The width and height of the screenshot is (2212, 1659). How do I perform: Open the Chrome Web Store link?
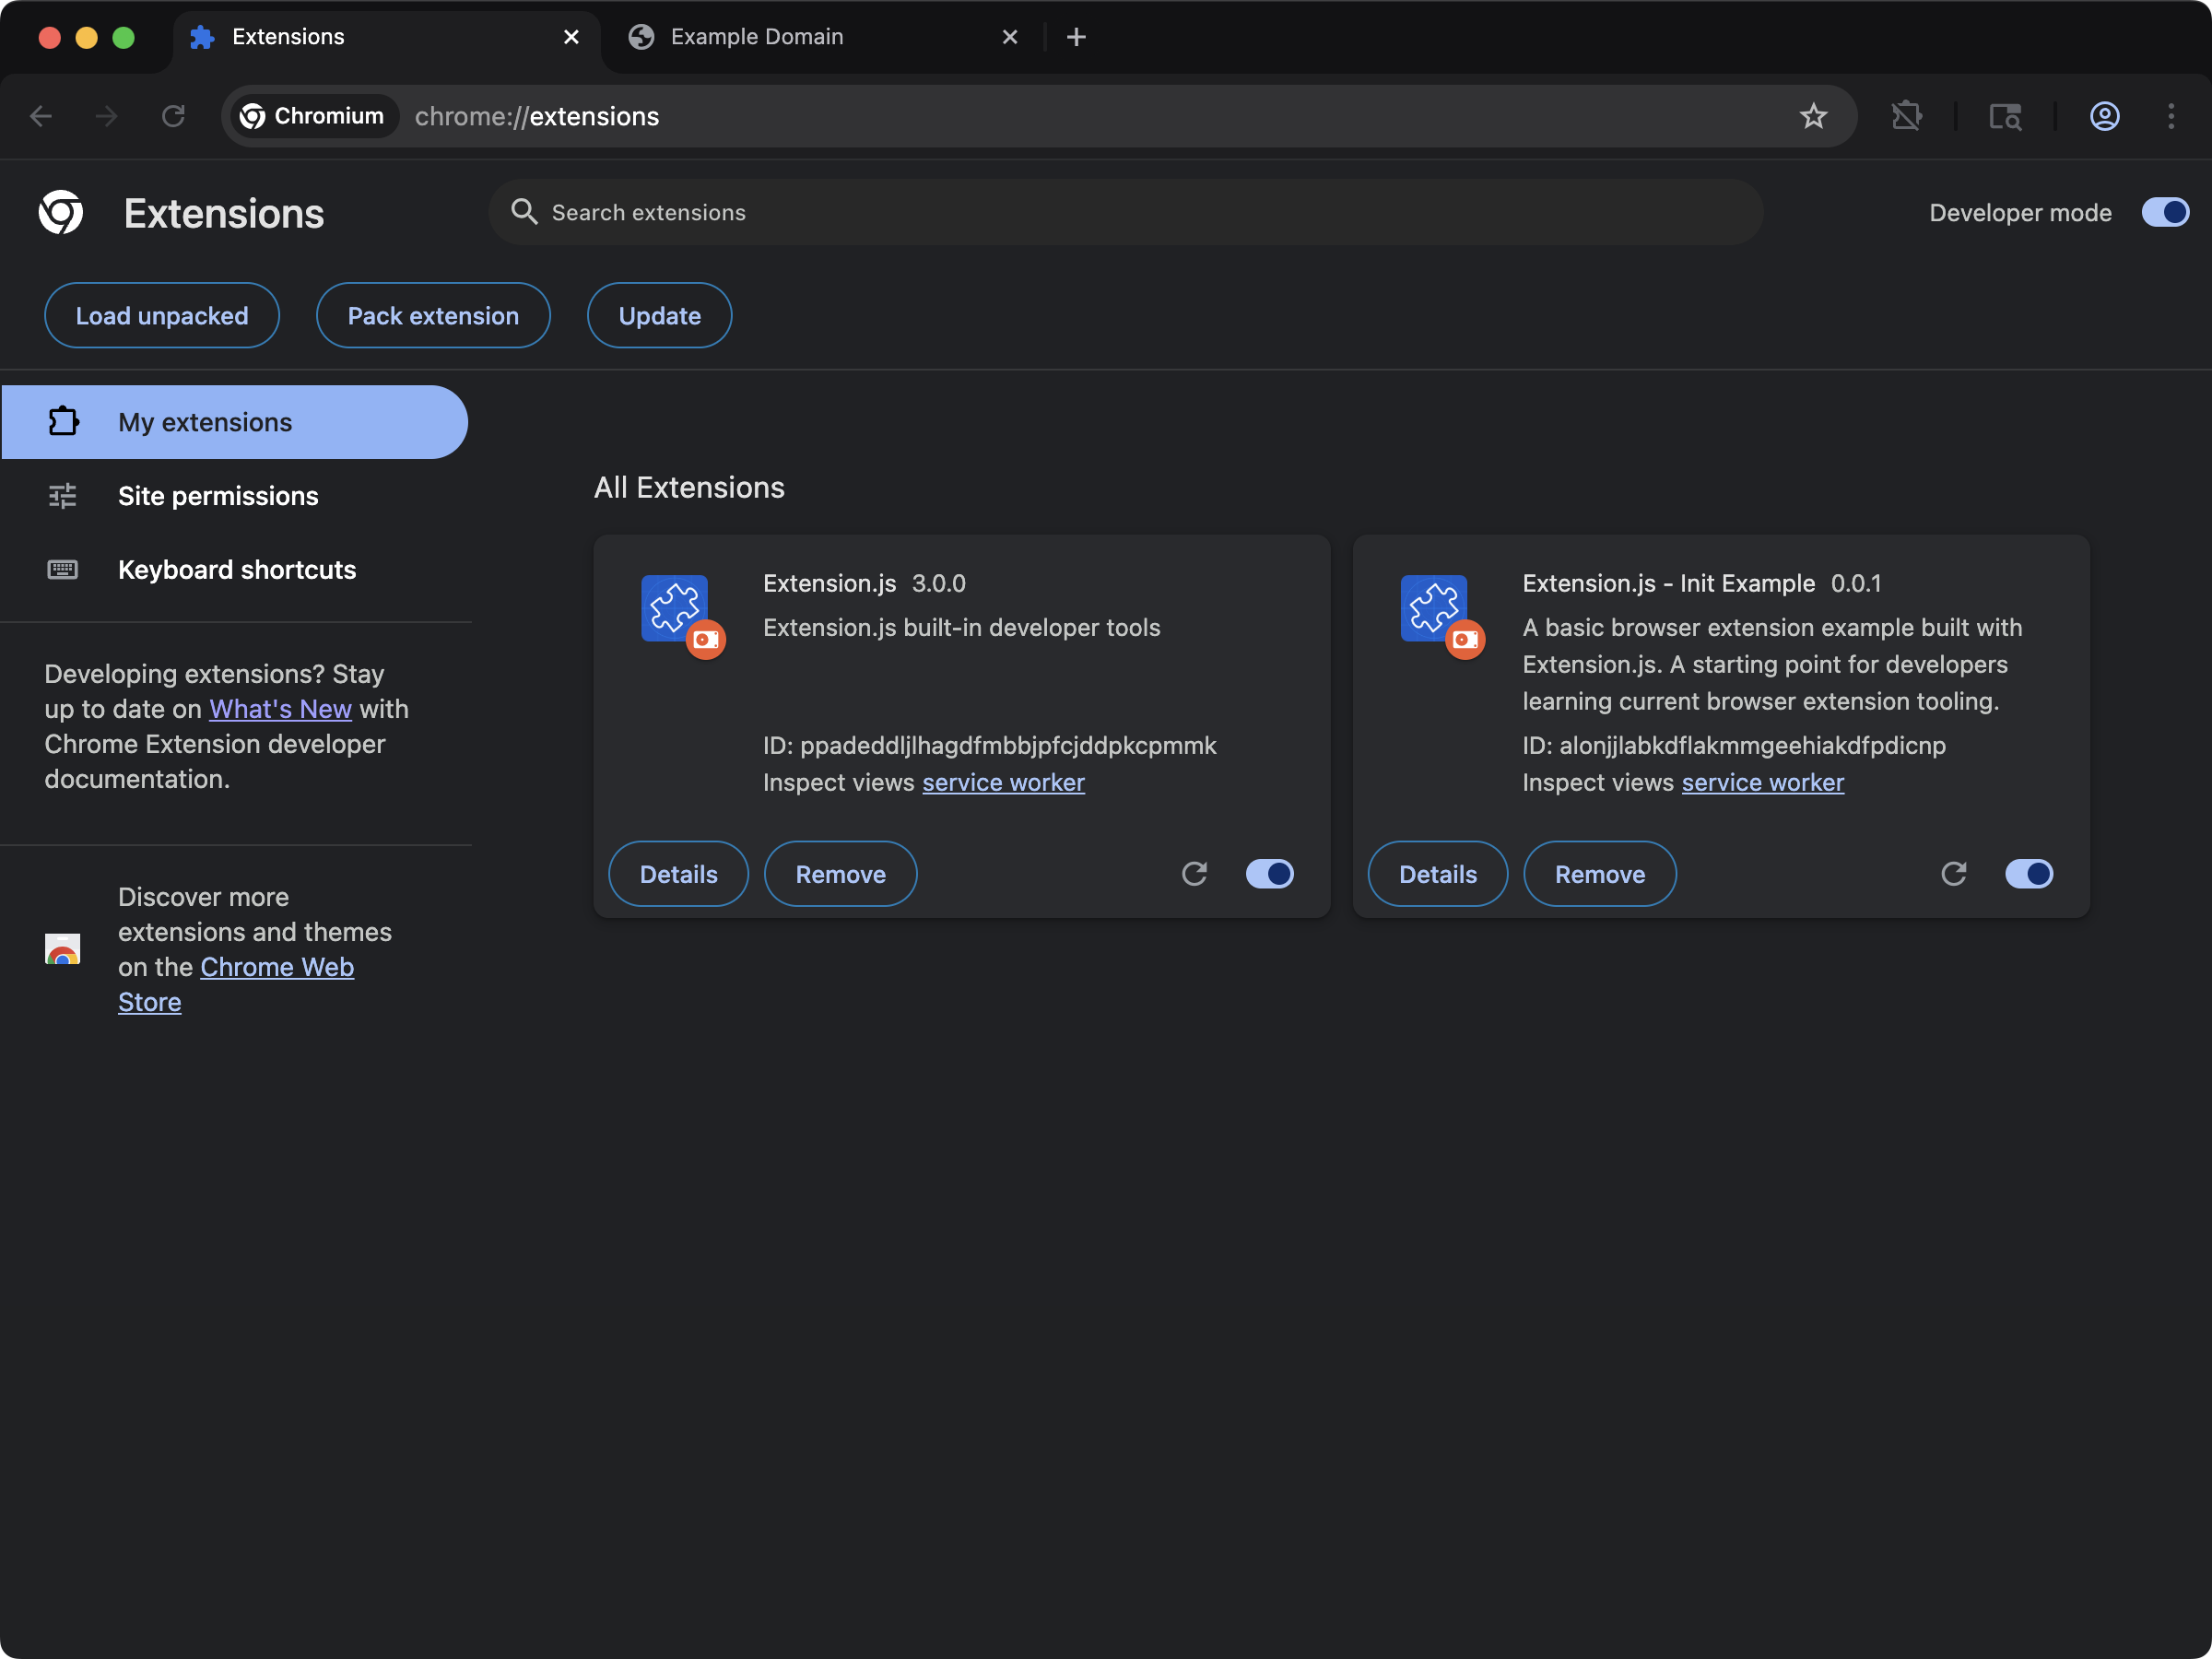pos(236,984)
